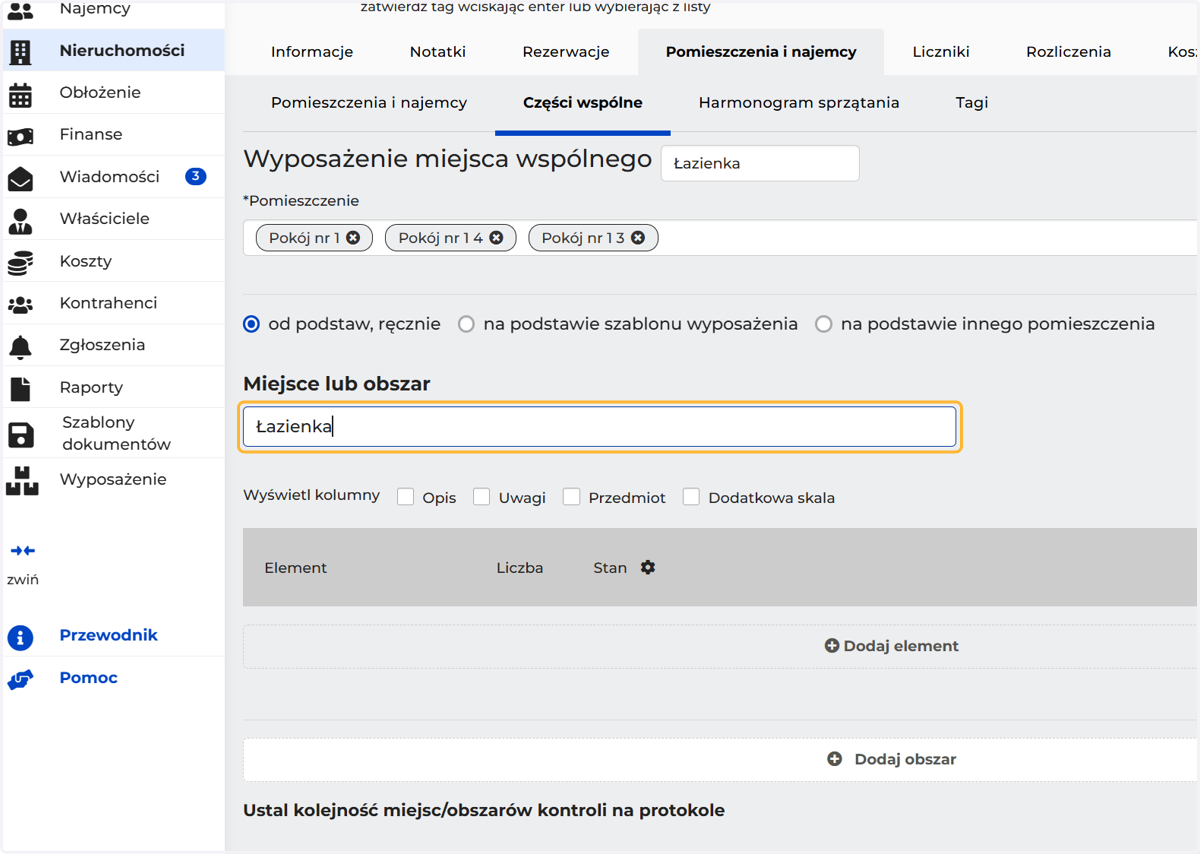Screen dimensions: 1200x854
Task: Click the Koszty coins icon
Action: tap(20, 263)
